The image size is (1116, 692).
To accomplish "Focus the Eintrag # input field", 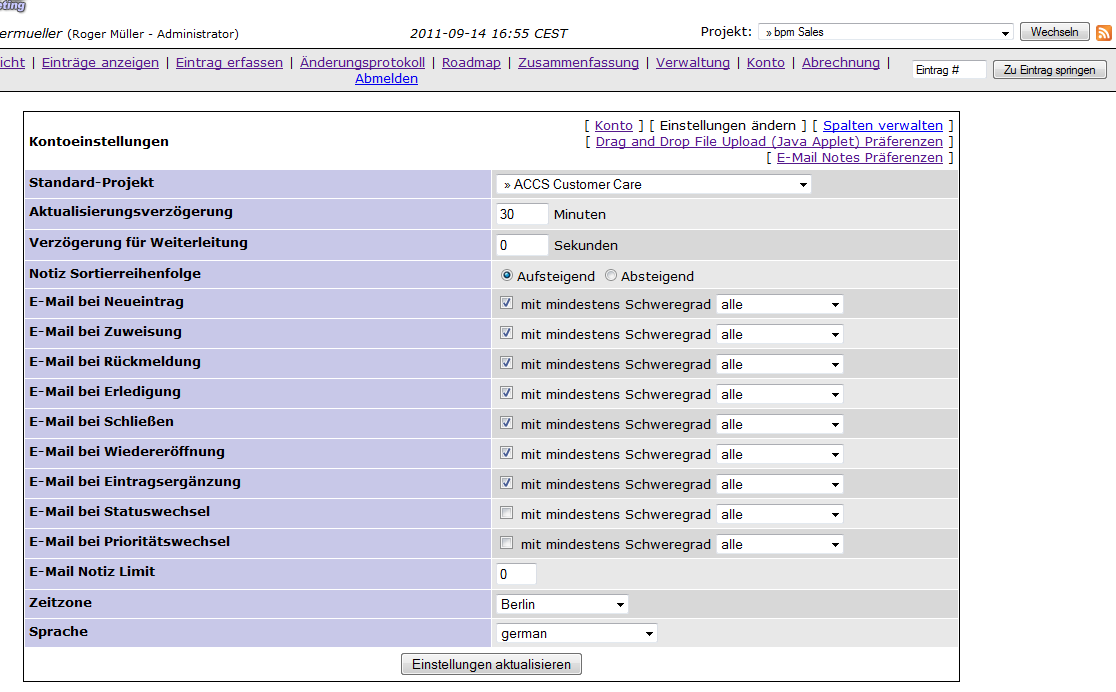I will pyautogui.click(x=949, y=70).
